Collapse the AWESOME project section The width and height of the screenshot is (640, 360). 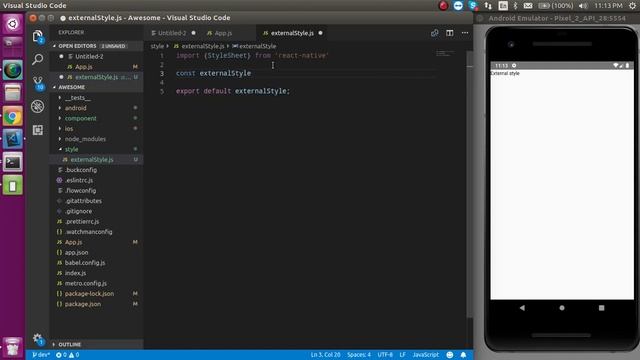(96, 87)
